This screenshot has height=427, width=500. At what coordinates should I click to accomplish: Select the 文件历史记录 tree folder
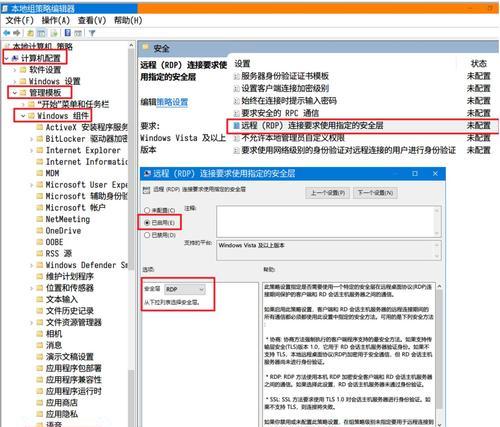point(70,311)
